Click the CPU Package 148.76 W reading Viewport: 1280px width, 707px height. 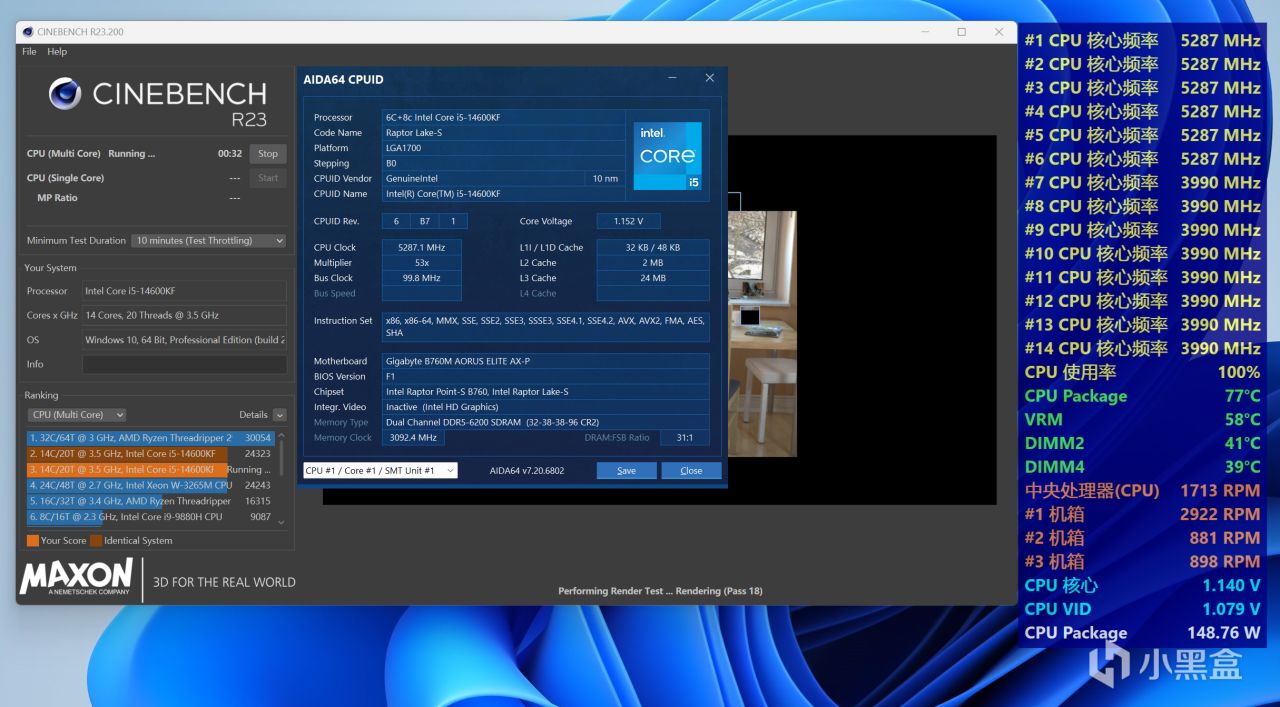[1142, 633]
